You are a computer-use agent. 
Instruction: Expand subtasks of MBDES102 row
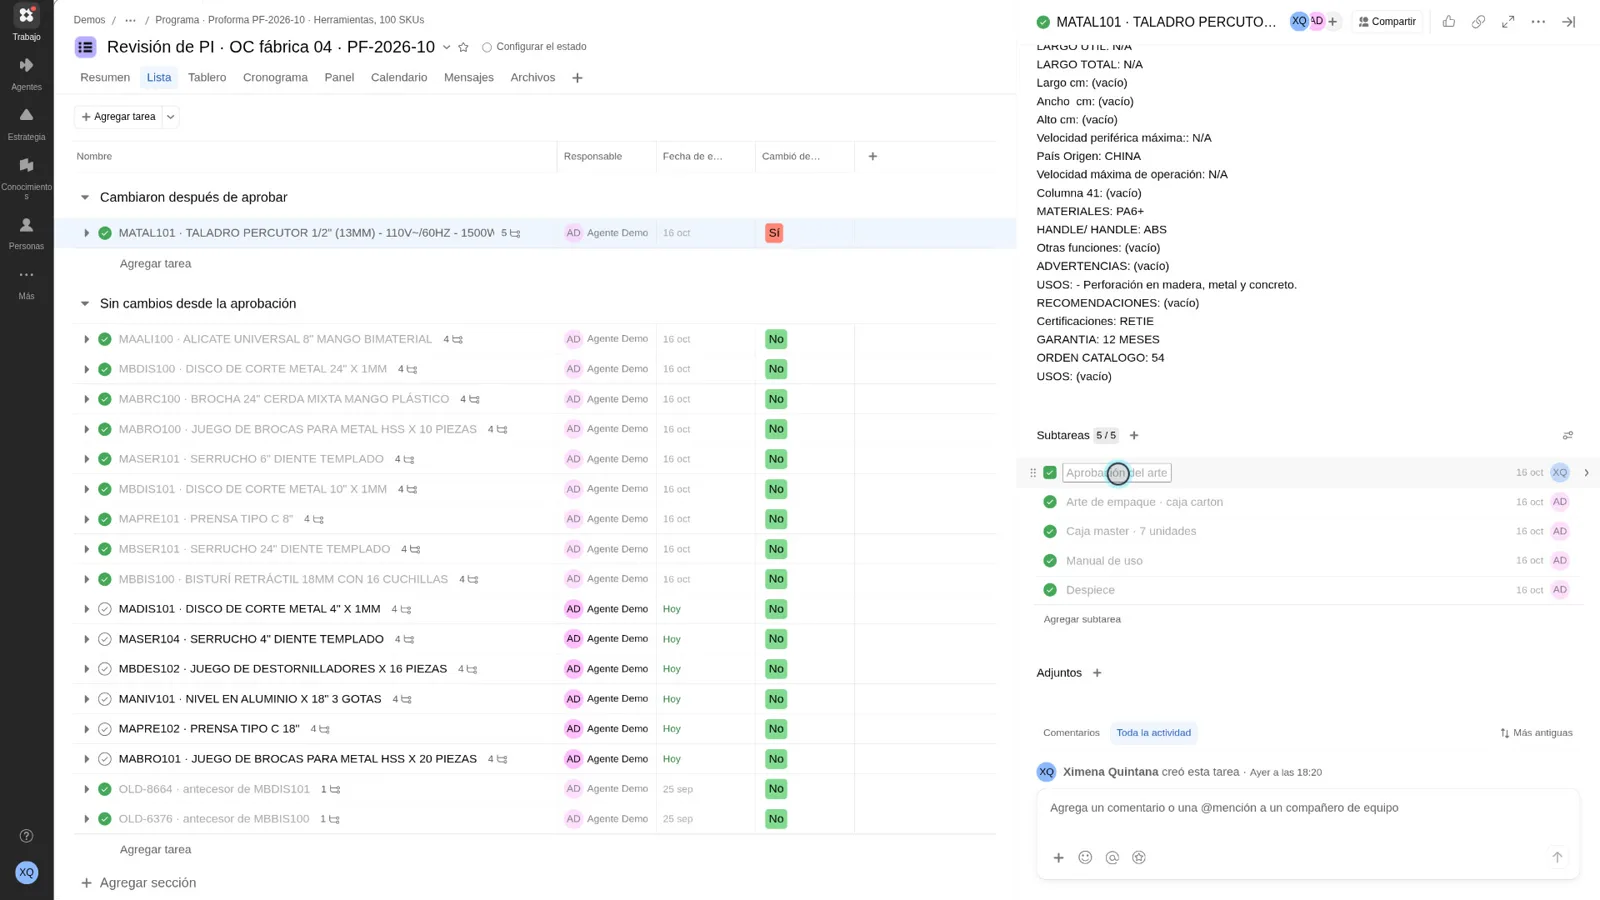point(86,669)
